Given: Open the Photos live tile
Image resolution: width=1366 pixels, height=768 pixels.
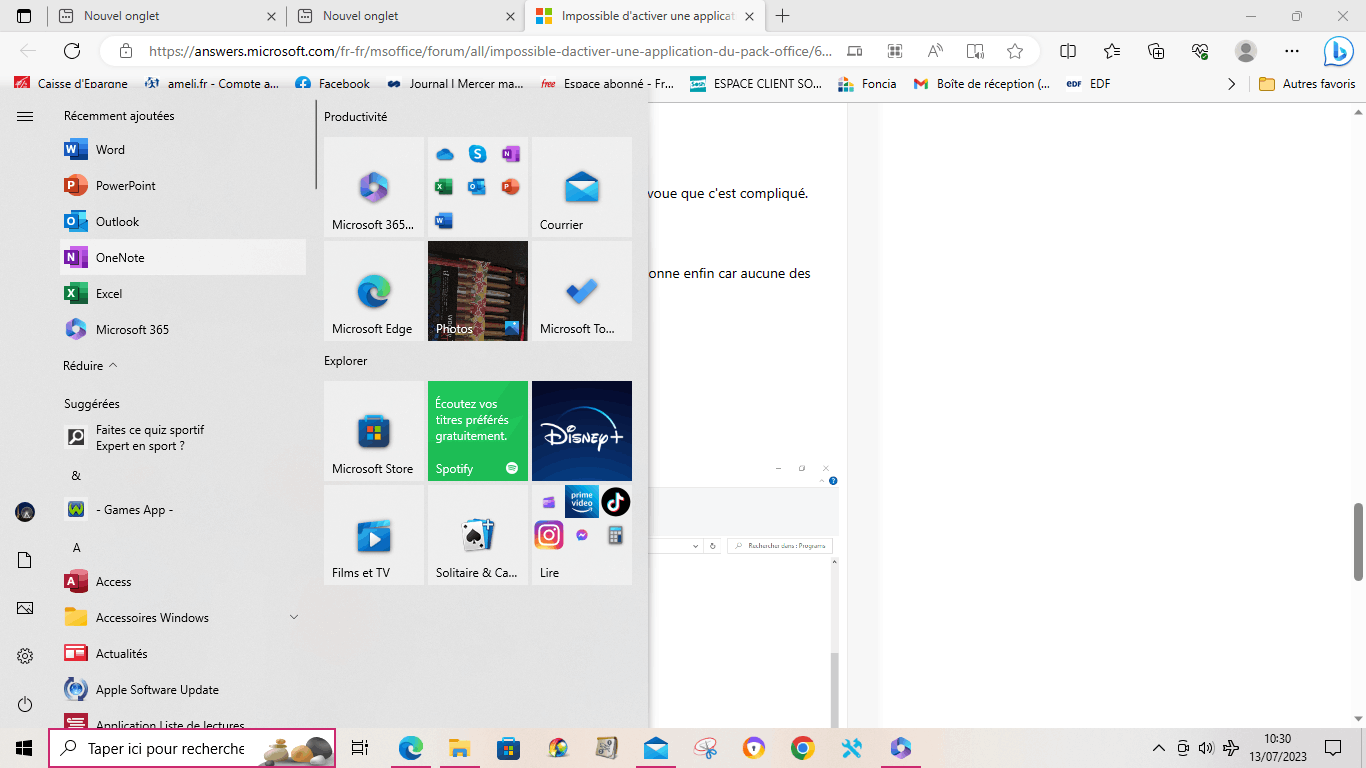Looking at the screenshot, I should click(478, 291).
